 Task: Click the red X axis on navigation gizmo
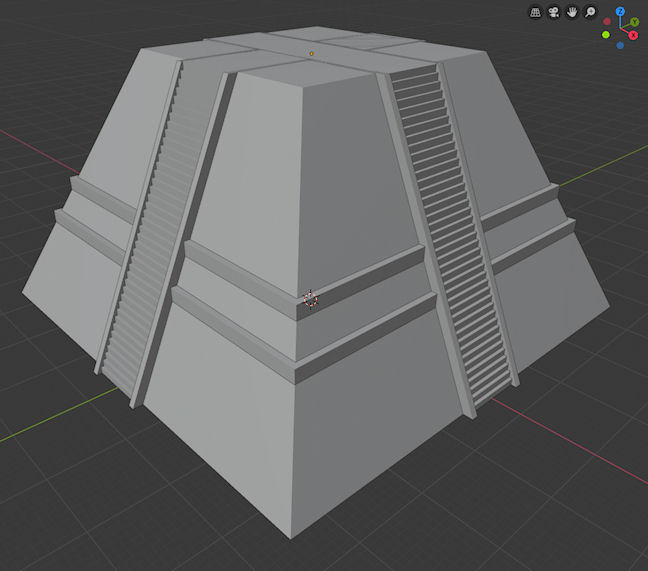(x=633, y=35)
